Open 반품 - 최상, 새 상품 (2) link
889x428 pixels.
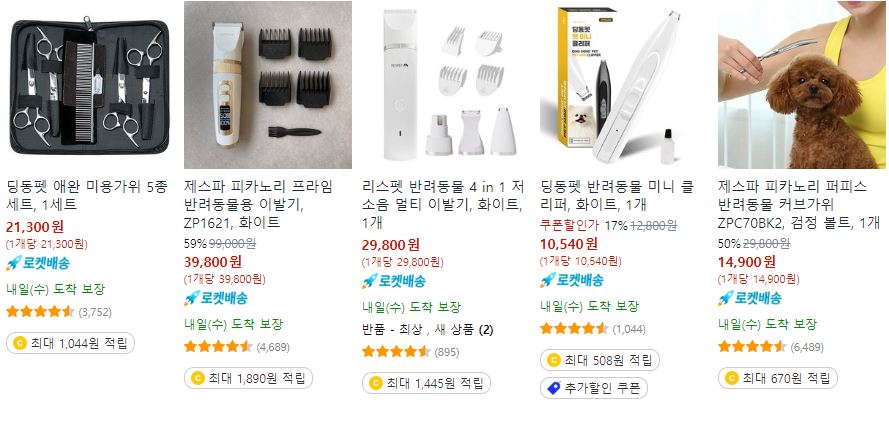click(428, 329)
